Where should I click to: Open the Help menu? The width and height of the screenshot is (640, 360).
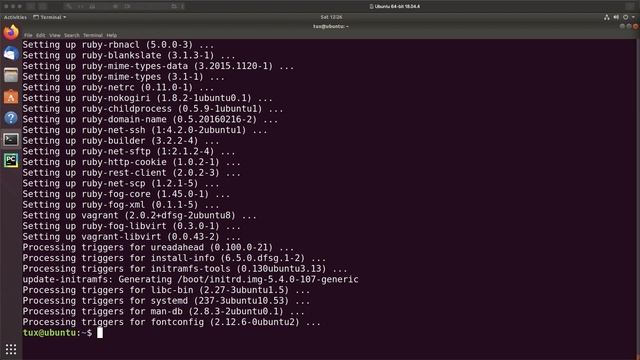pyautogui.click(x=111, y=36)
